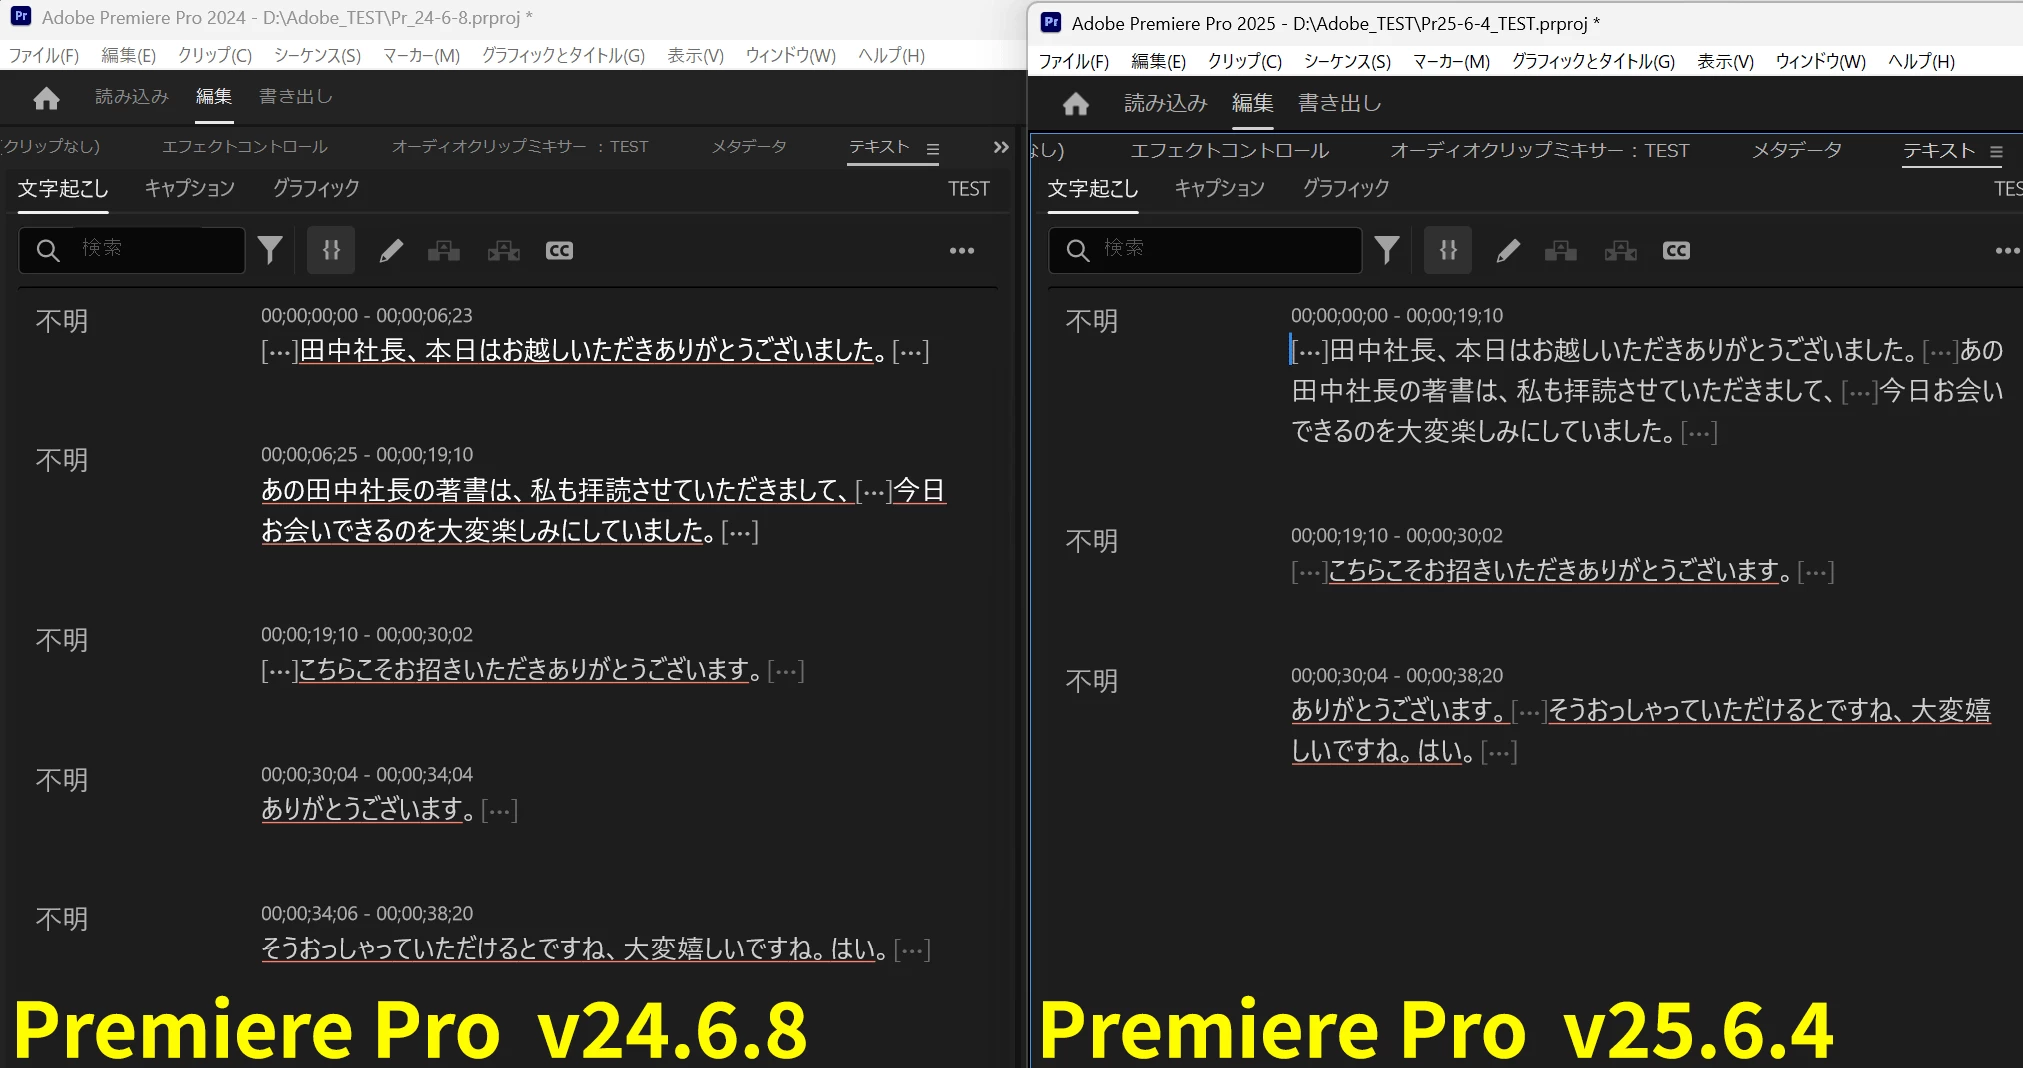Click the filter funnel icon in Premiere Pro 2024
Viewport: 2023px width, 1068px height.
270,250
